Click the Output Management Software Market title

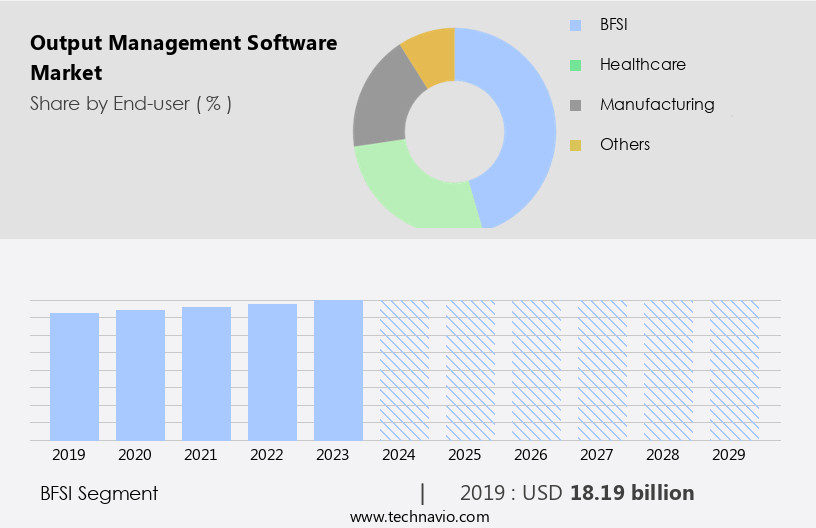183,57
